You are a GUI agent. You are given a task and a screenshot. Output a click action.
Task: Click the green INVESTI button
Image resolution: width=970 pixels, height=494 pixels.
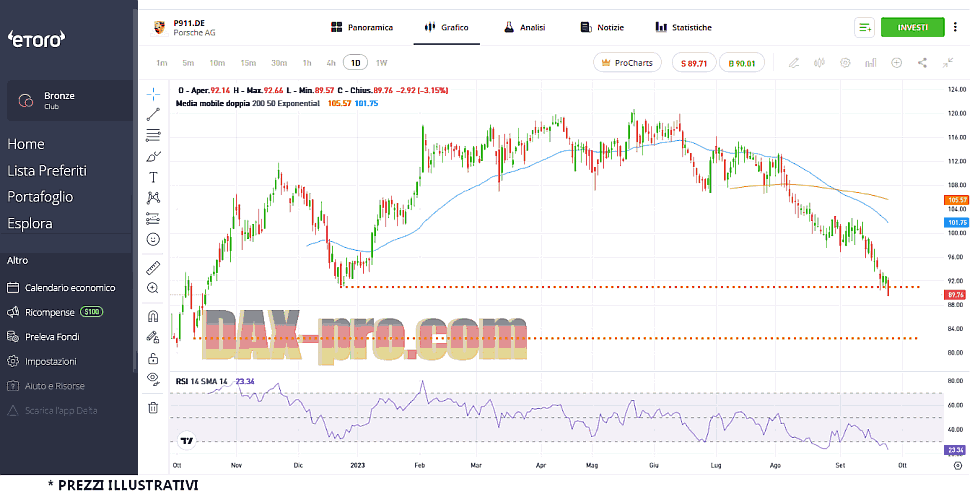click(x=912, y=27)
